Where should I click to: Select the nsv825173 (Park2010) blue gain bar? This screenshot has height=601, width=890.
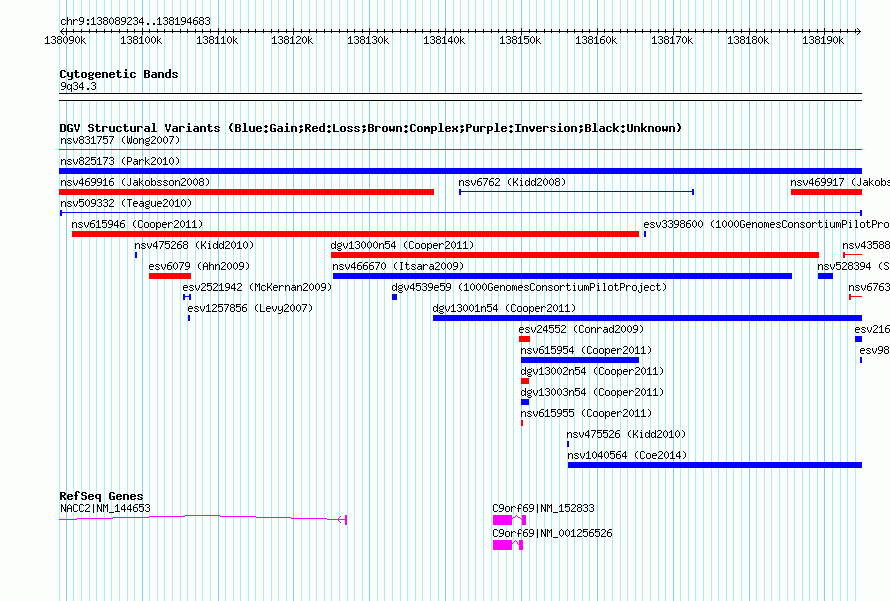pyautogui.click(x=460, y=171)
